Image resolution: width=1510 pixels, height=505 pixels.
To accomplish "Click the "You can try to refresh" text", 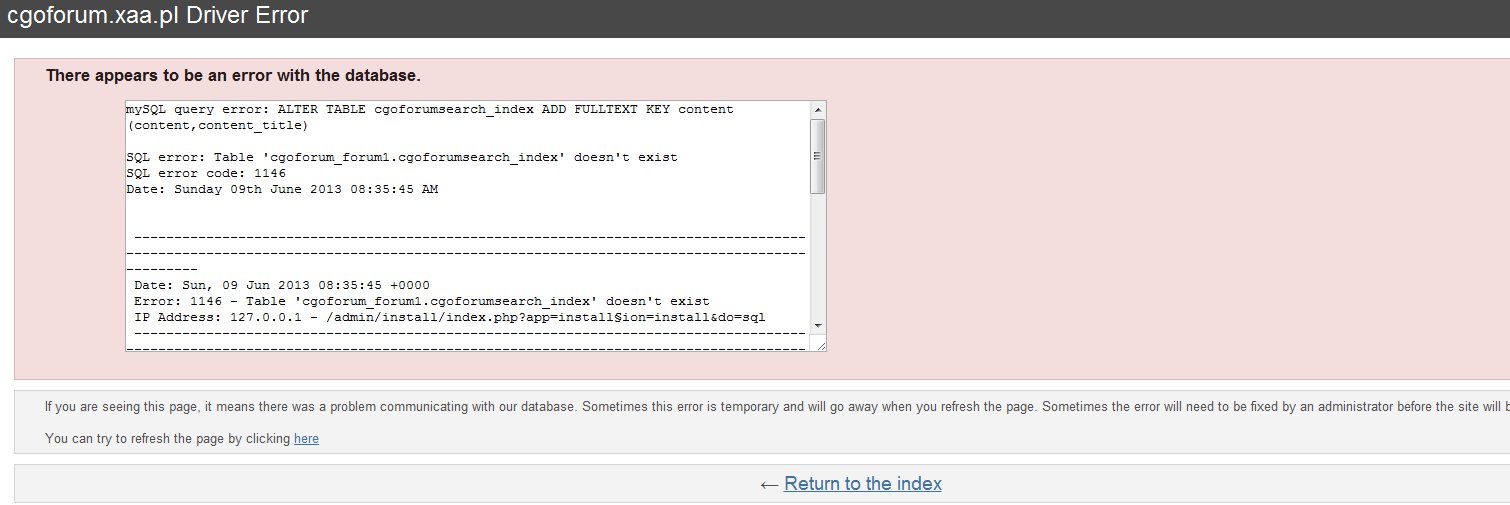I will [168, 439].
